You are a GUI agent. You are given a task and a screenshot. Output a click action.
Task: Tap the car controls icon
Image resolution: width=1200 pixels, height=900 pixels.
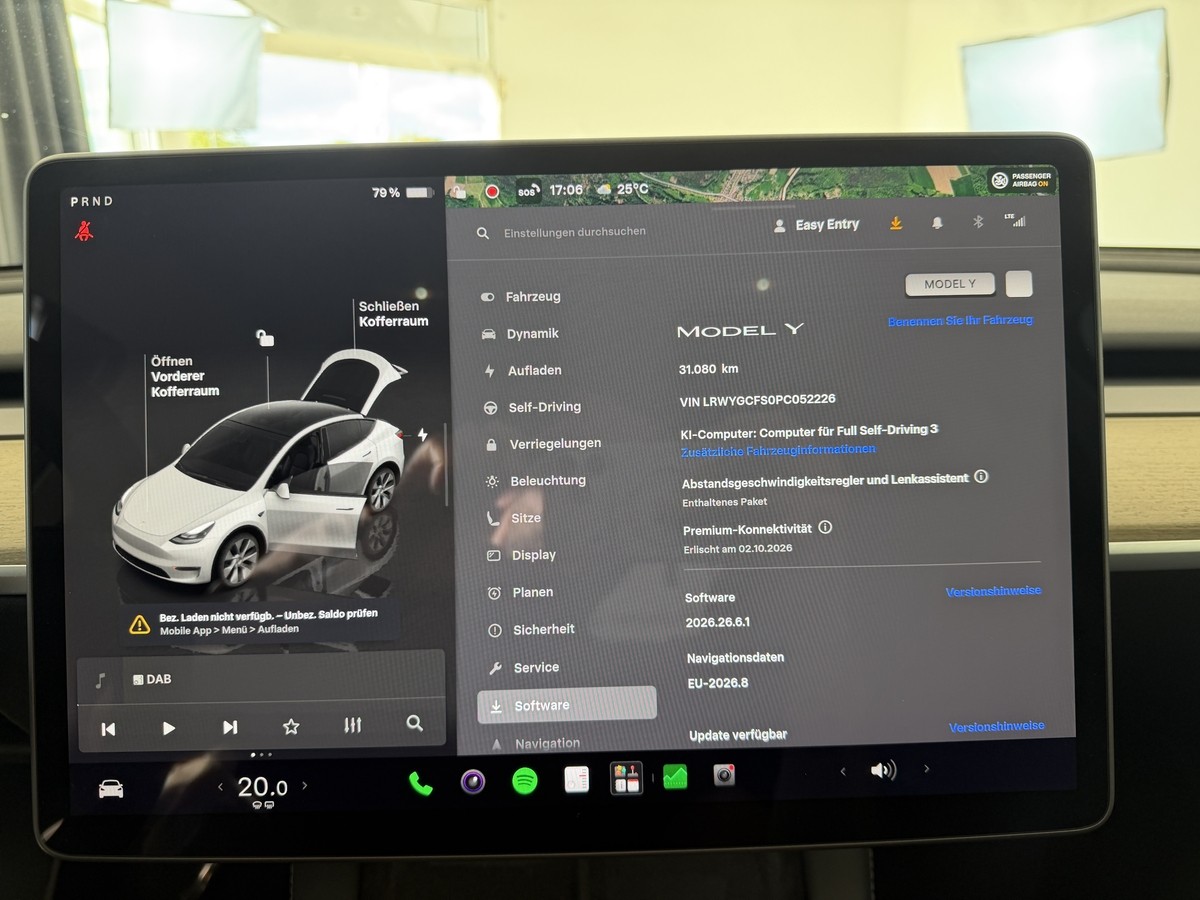coord(111,789)
